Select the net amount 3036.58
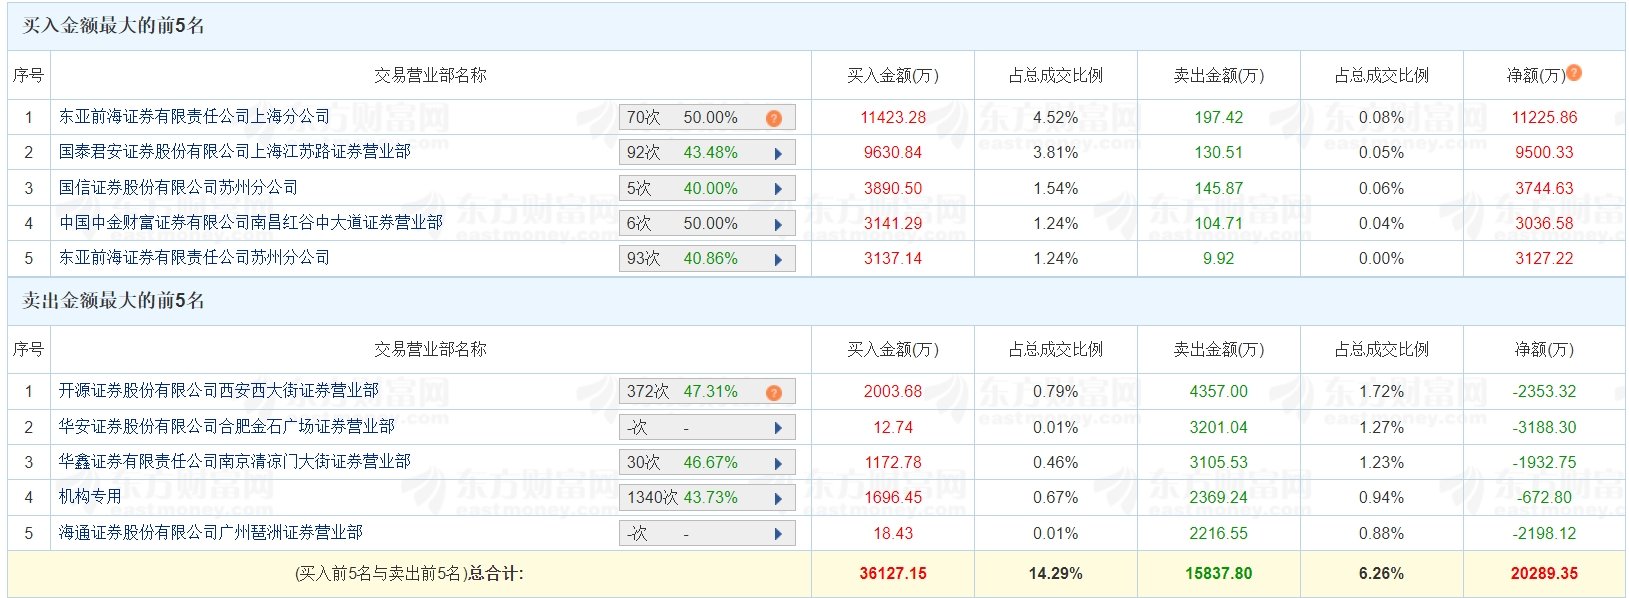This screenshot has width=1629, height=598. click(x=1544, y=224)
